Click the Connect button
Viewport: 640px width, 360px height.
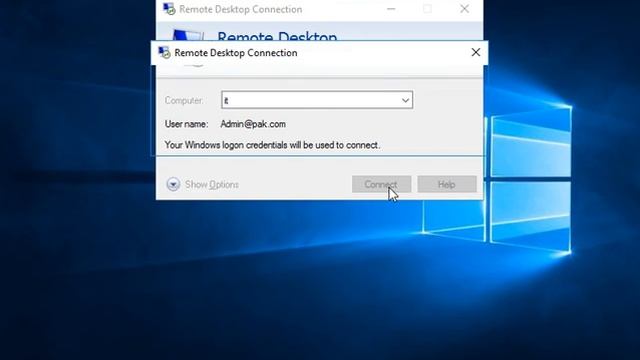[381, 184]
